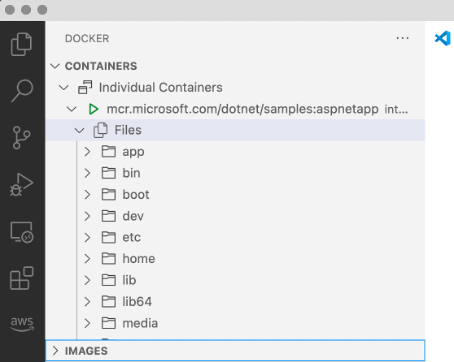Expand the home folder chevron
This screenshot has width=454, height=362.
click(x=87, y=259)
